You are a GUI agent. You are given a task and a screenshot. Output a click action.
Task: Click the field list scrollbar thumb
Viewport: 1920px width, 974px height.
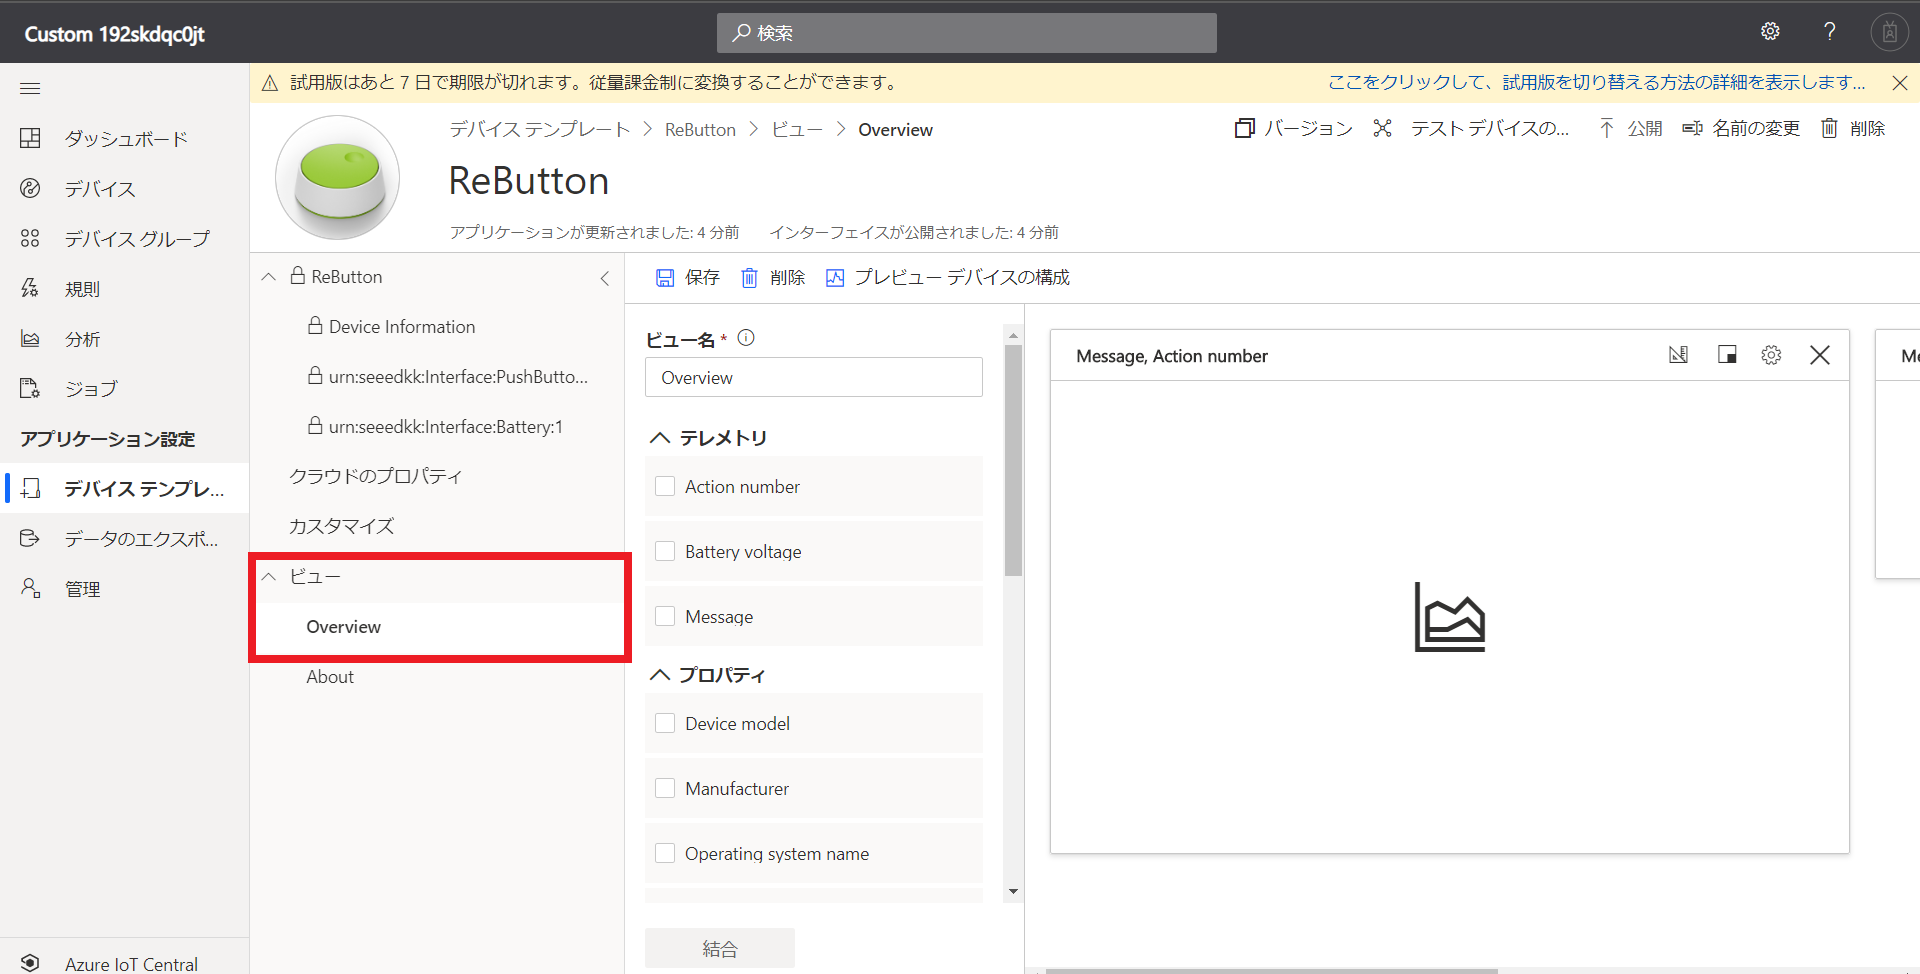1013,461
